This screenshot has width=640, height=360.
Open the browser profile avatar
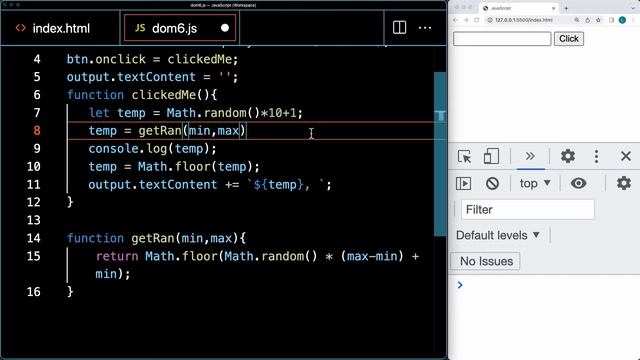pos(622,20)
